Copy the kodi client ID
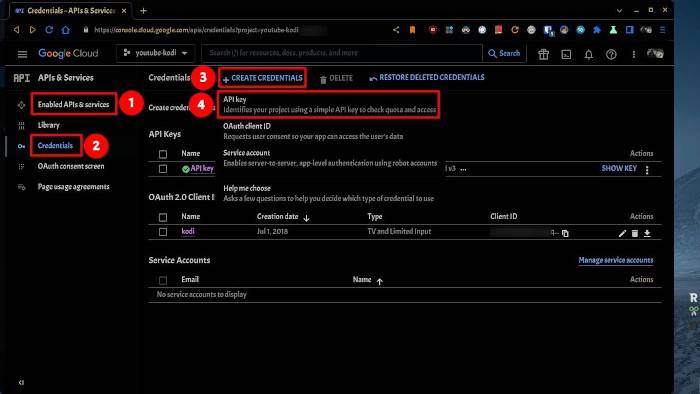The height and width of the screenshot is (394, 700). point(565,233)
